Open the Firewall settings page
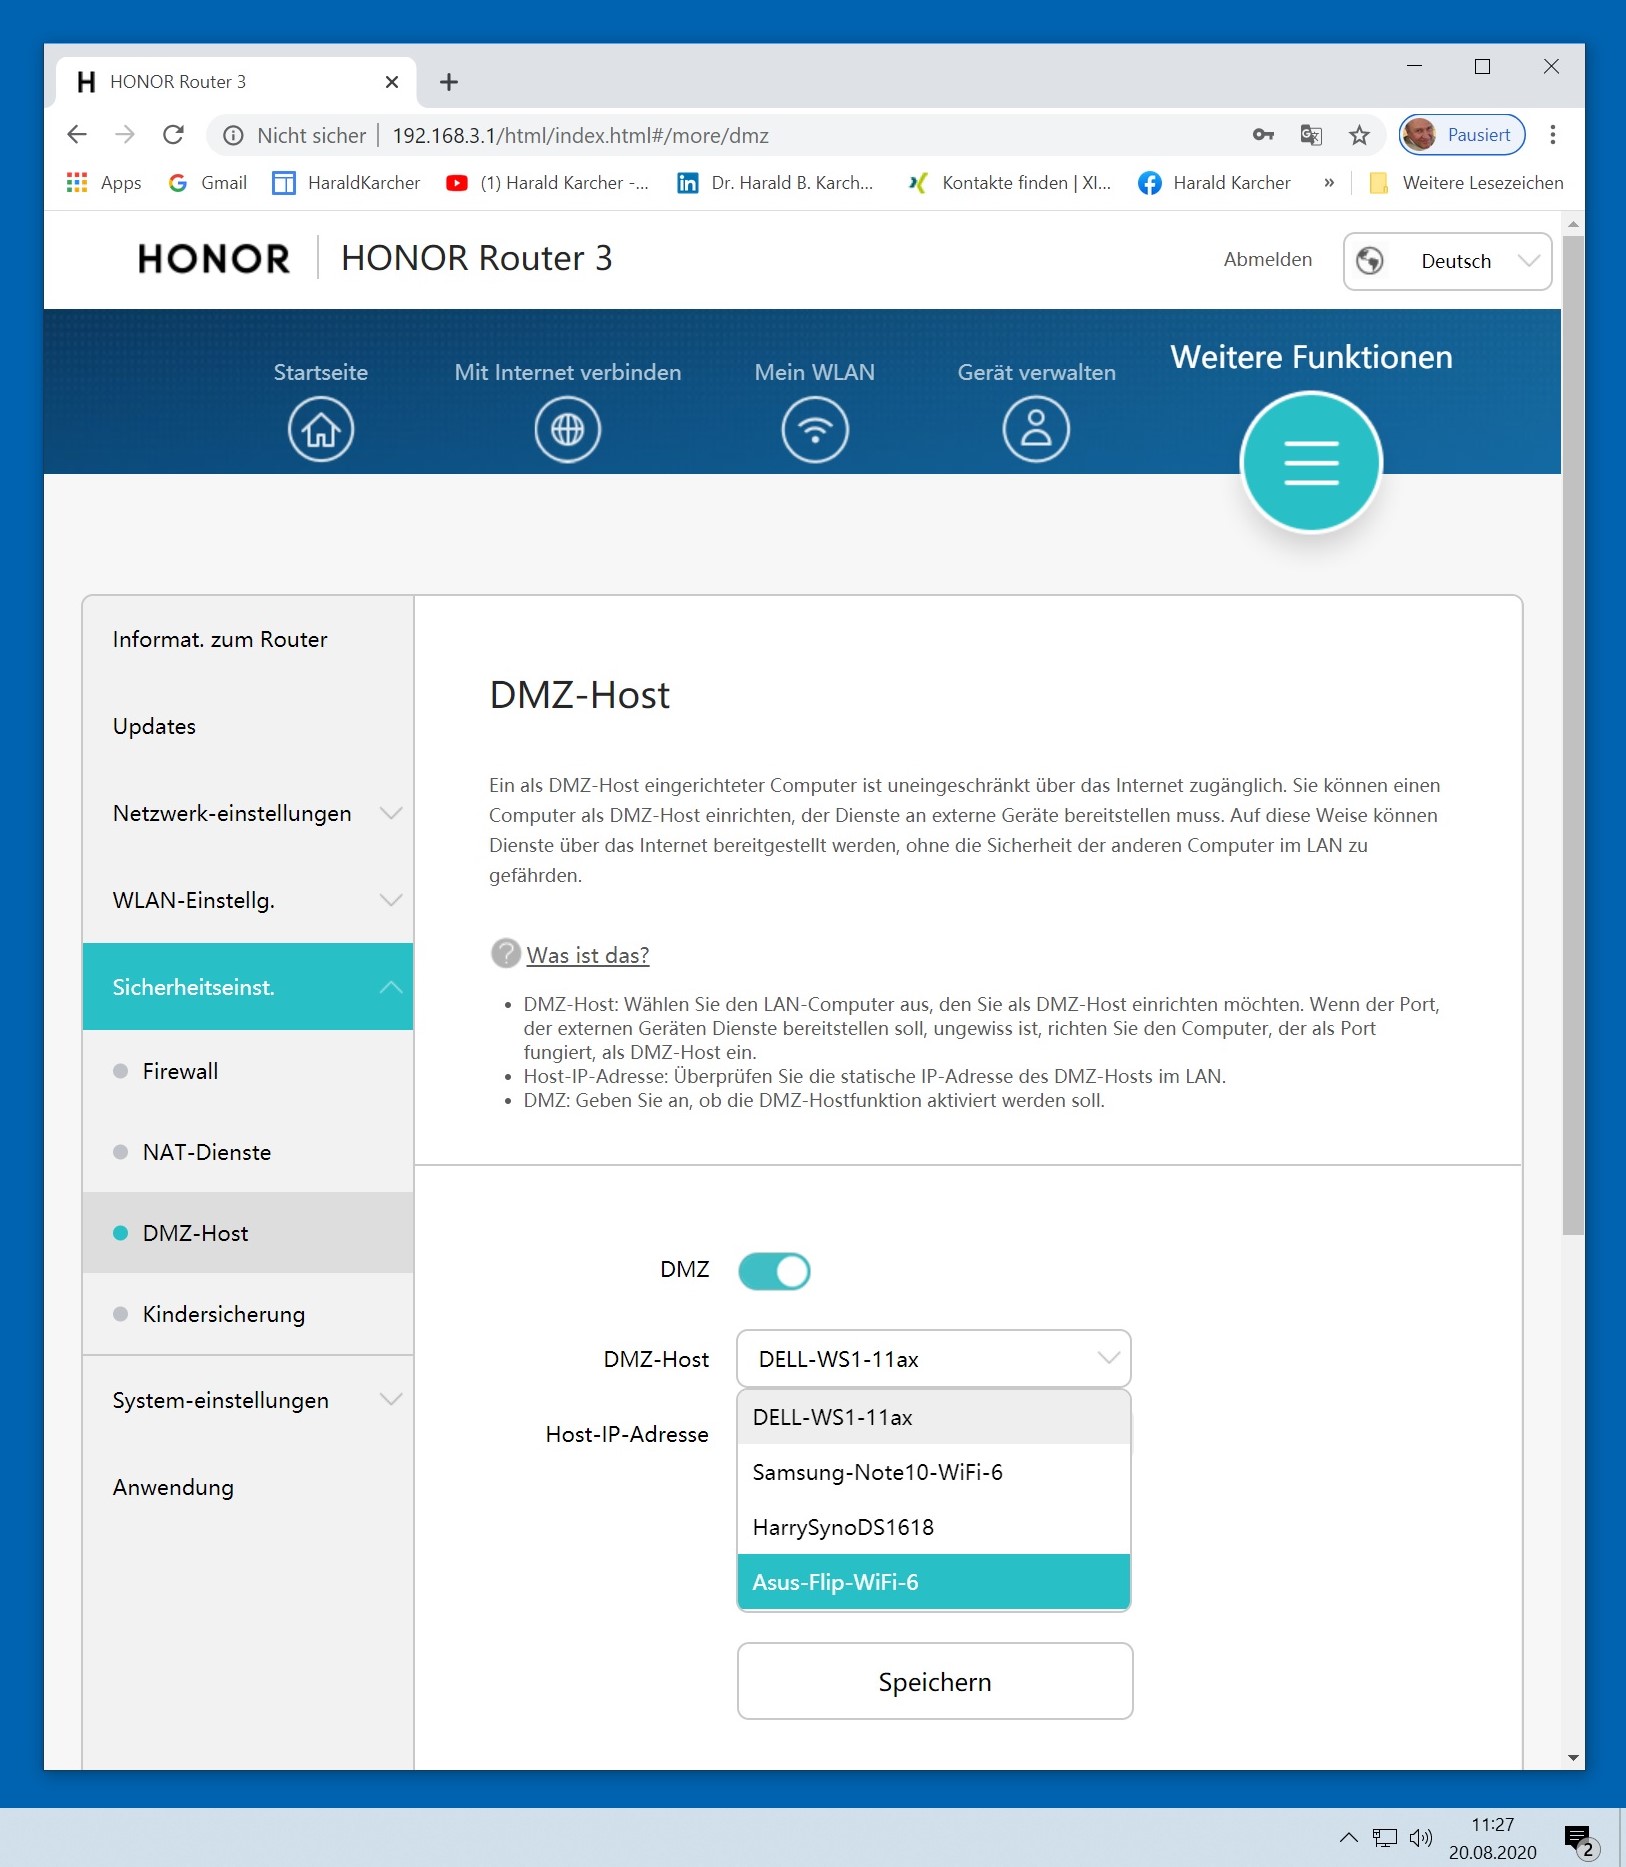The height and width of the screenshot is (1867, 1626). coord(248,1071)
